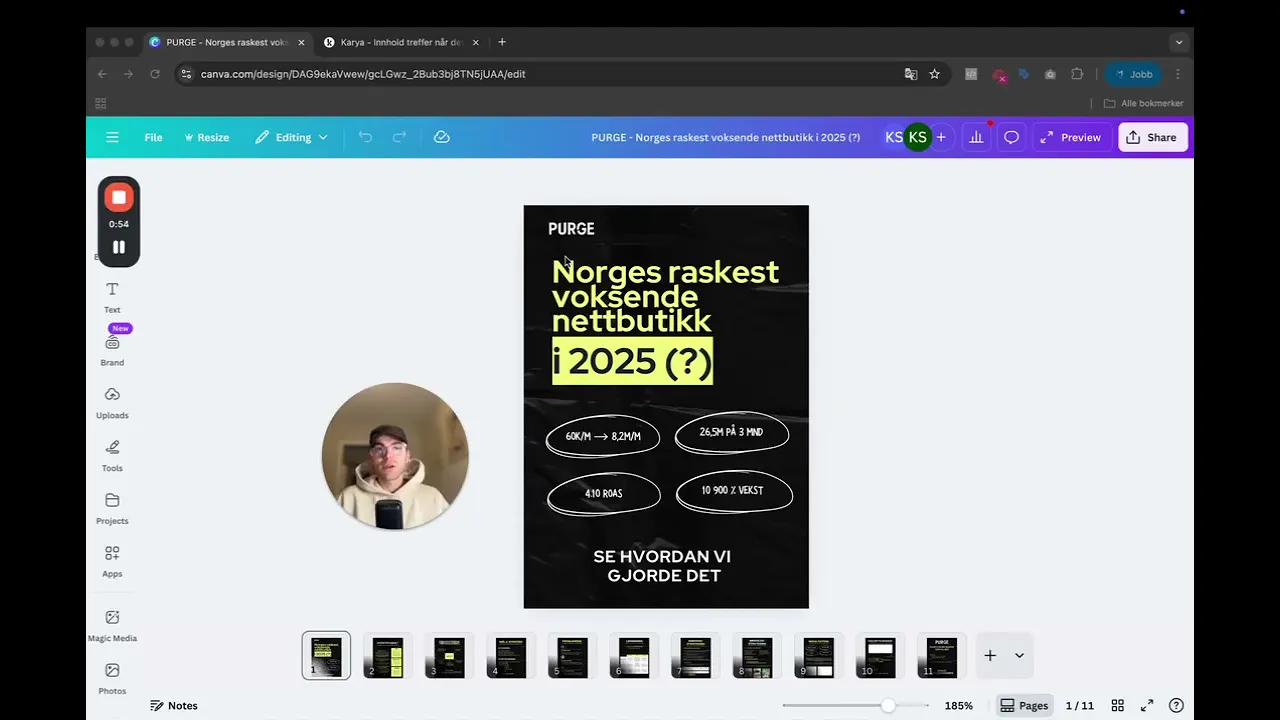Add people with the plus icon
The width and height of the screenshot is (1280, 720).
pyautogui.click(x=941, y=137)
